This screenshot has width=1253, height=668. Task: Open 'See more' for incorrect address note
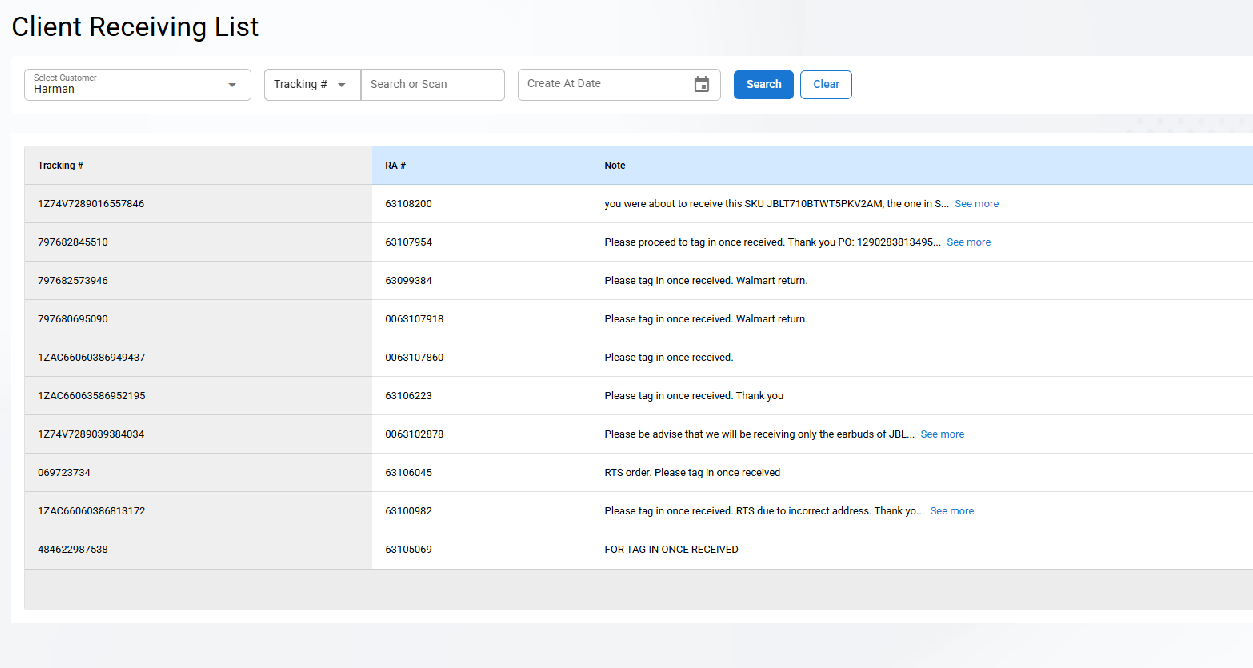coord(951,511)
